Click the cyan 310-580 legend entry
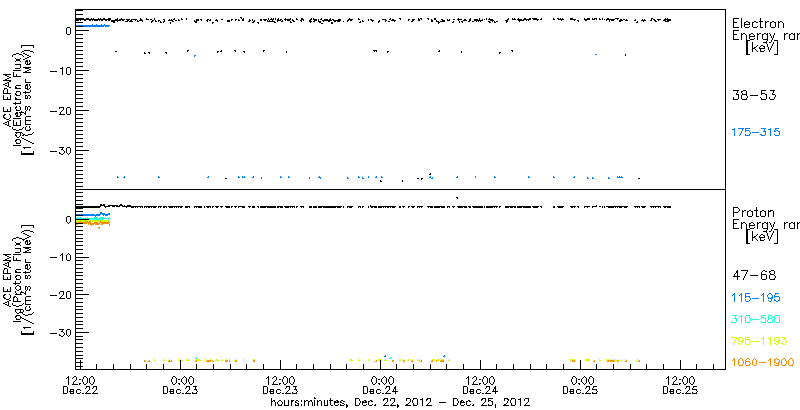800x410 pixels. 756,320
